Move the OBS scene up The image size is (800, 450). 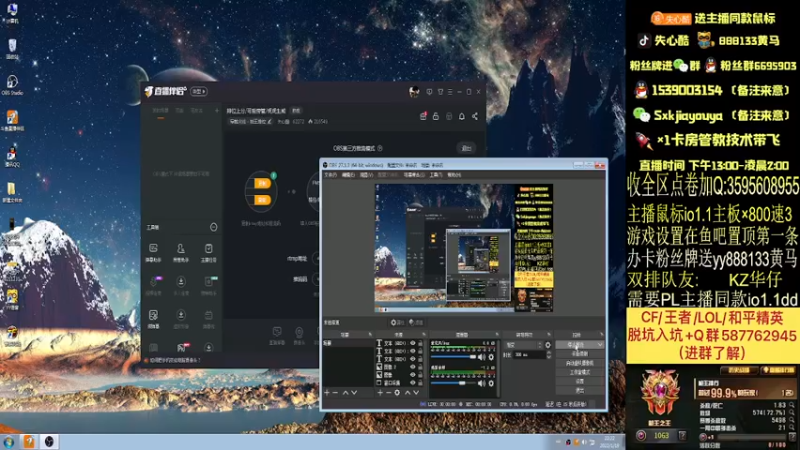(x=345, y=392)
